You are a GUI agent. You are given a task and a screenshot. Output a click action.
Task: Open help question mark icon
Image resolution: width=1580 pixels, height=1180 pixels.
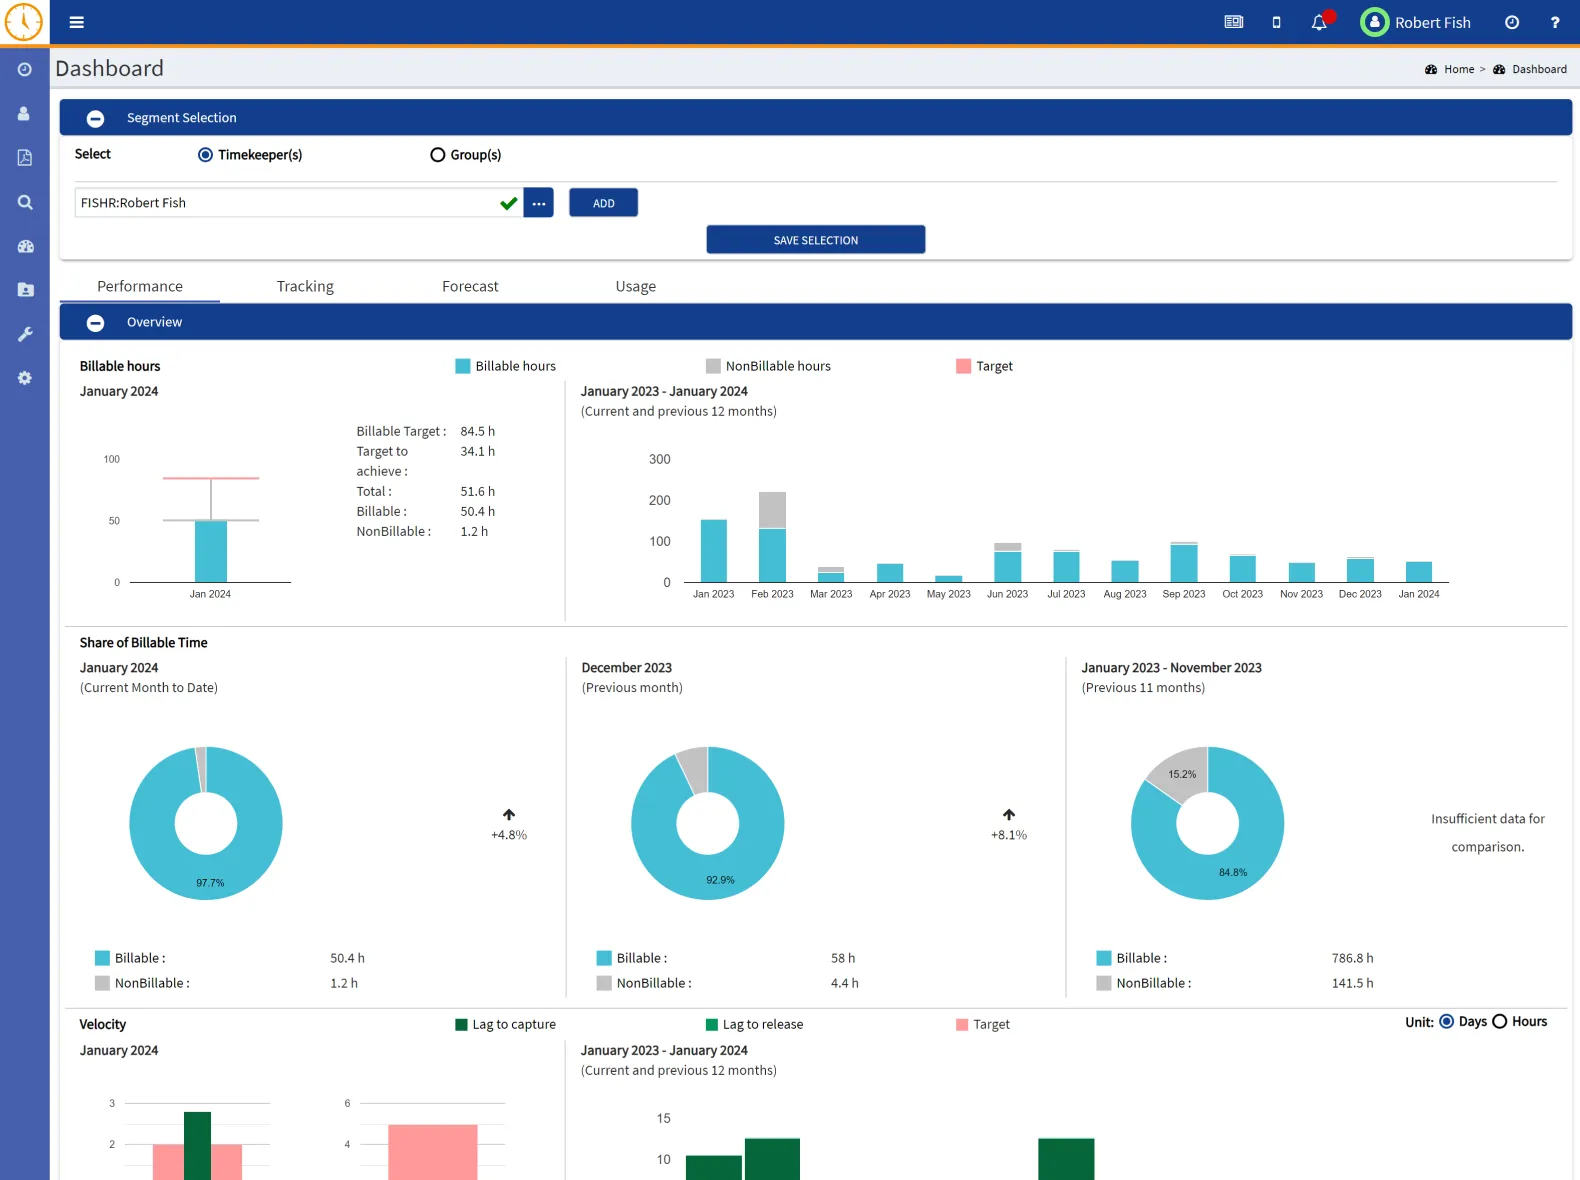1555,22
